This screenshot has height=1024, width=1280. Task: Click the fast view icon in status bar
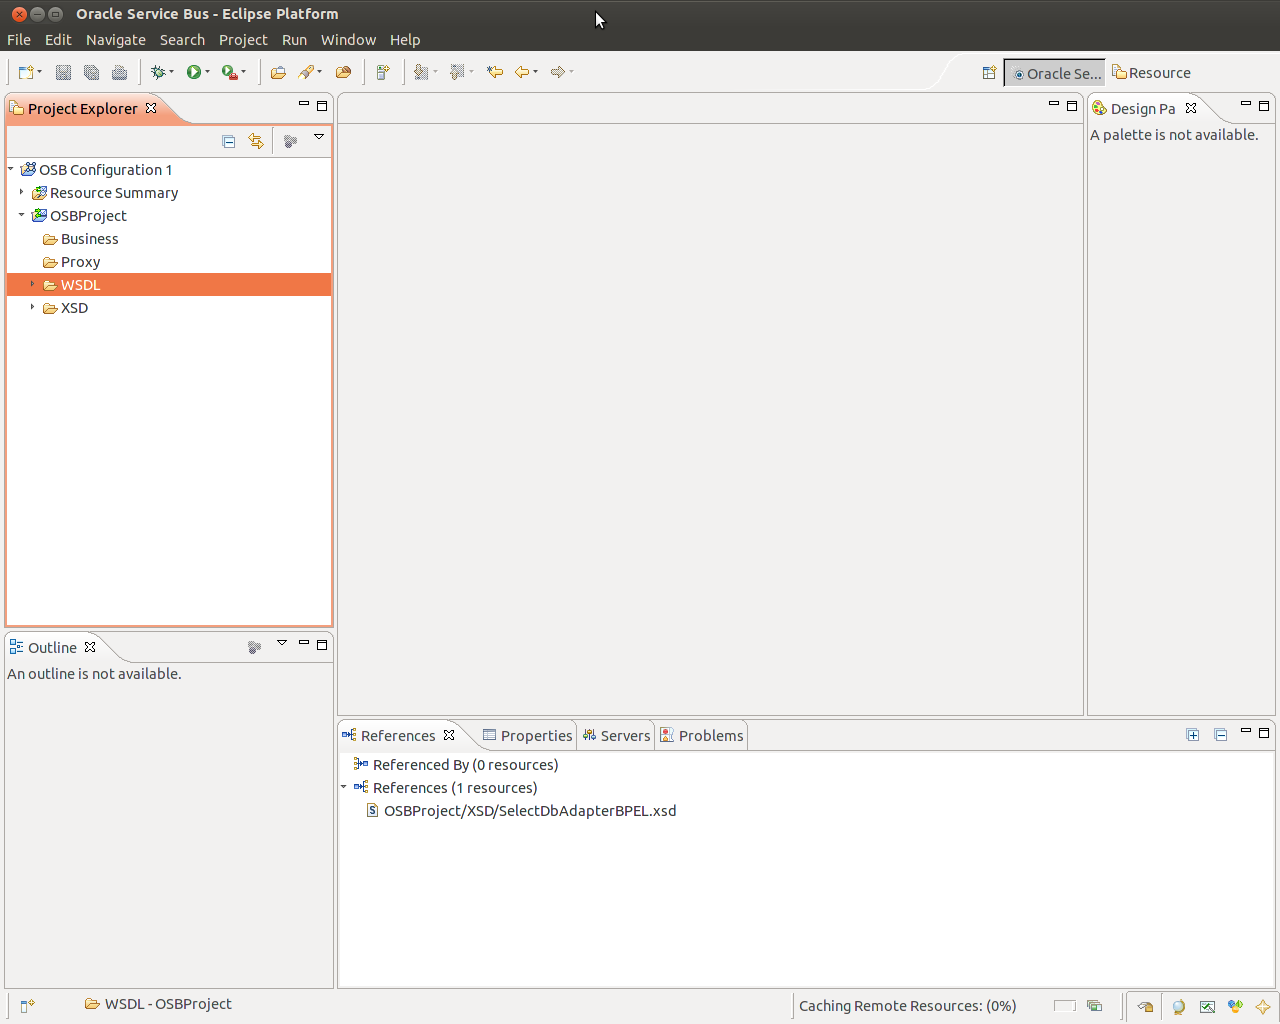(x=27, y=1006)
